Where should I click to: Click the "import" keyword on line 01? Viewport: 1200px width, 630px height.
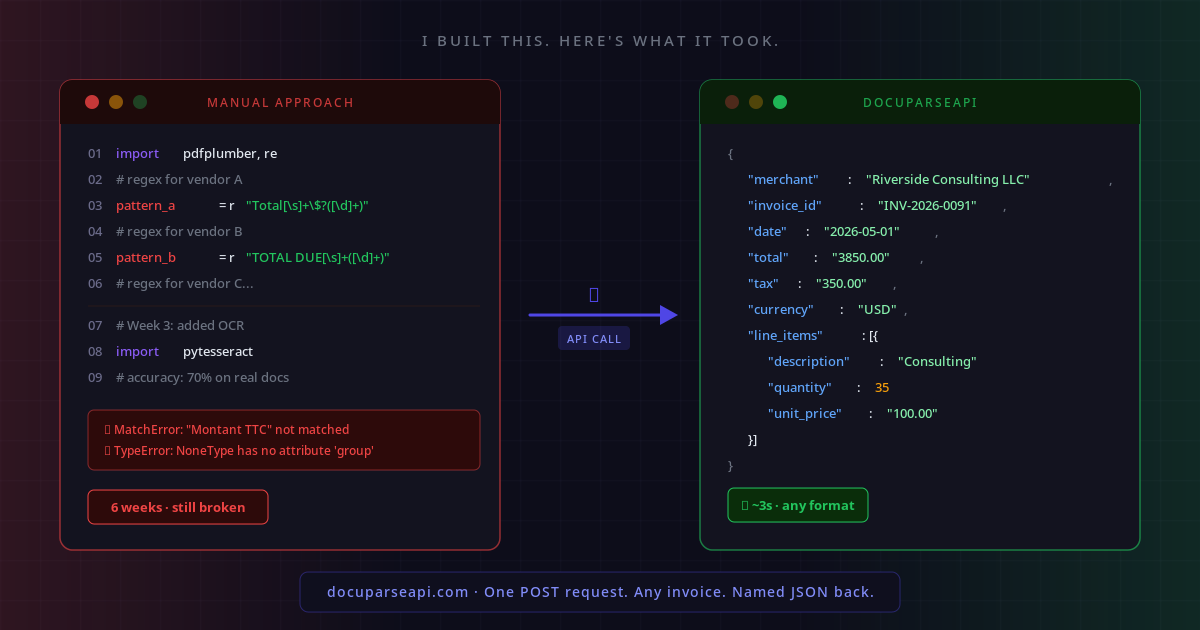[137, 154]
